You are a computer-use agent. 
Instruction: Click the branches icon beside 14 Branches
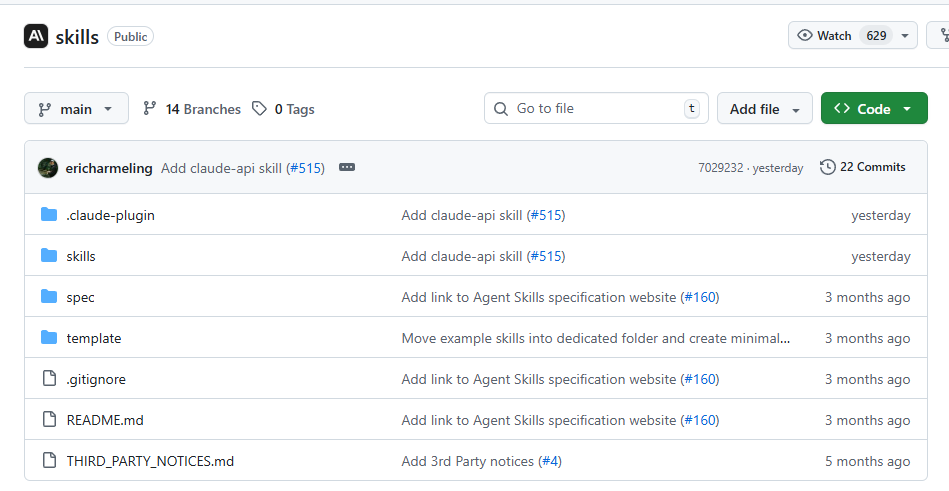(x=149, y=108)
